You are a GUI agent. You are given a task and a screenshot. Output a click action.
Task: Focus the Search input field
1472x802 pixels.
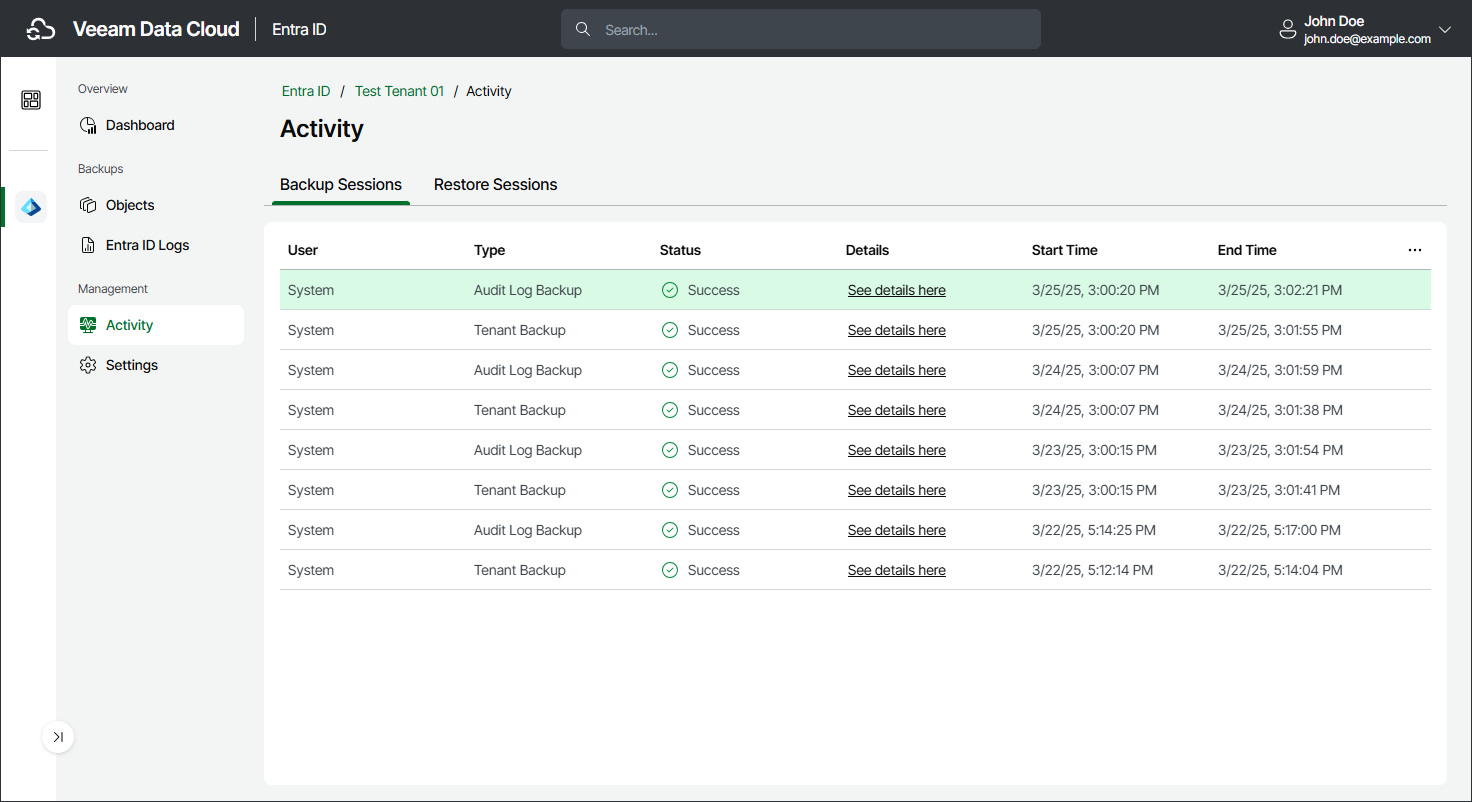[801, 29]
